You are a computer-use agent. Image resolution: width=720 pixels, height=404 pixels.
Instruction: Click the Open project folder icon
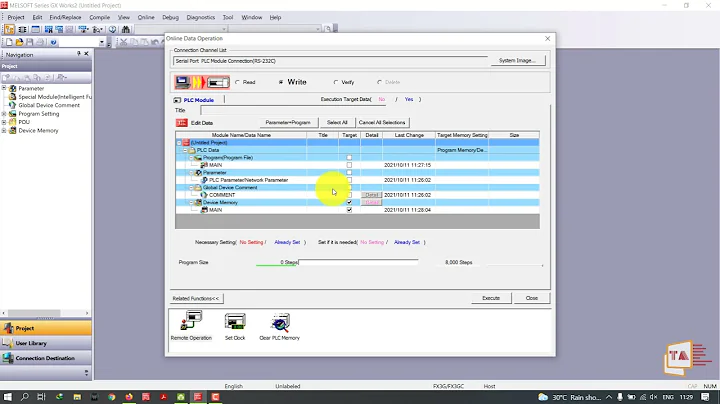coord(19,42)
